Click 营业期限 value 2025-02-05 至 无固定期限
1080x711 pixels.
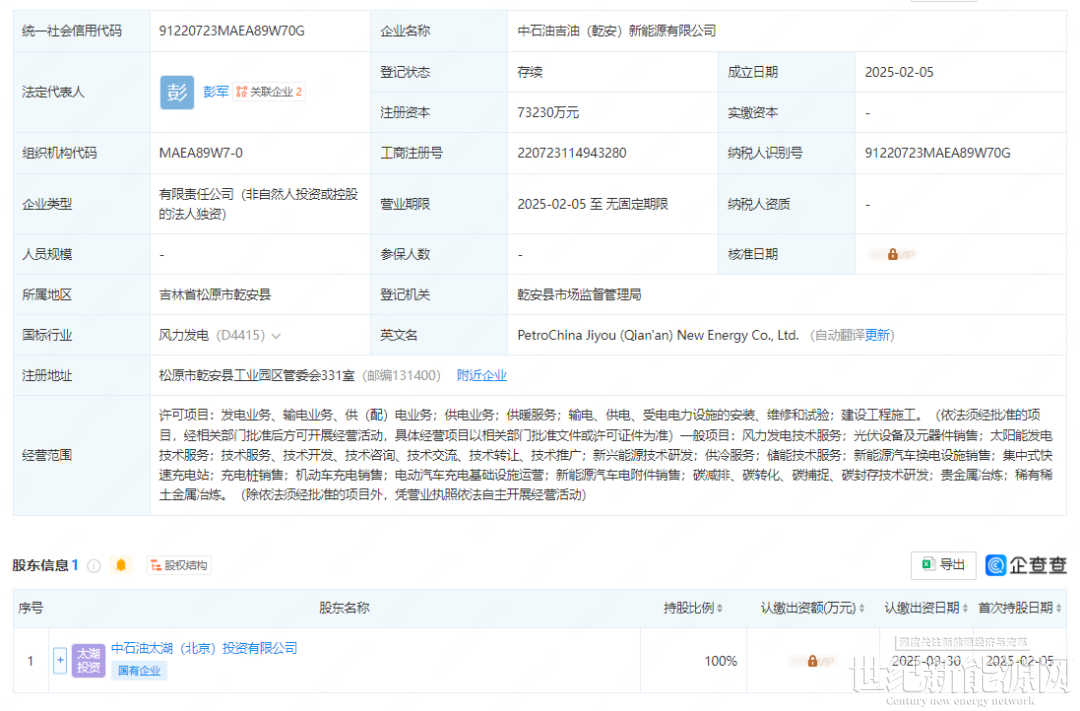pos(592,205)
